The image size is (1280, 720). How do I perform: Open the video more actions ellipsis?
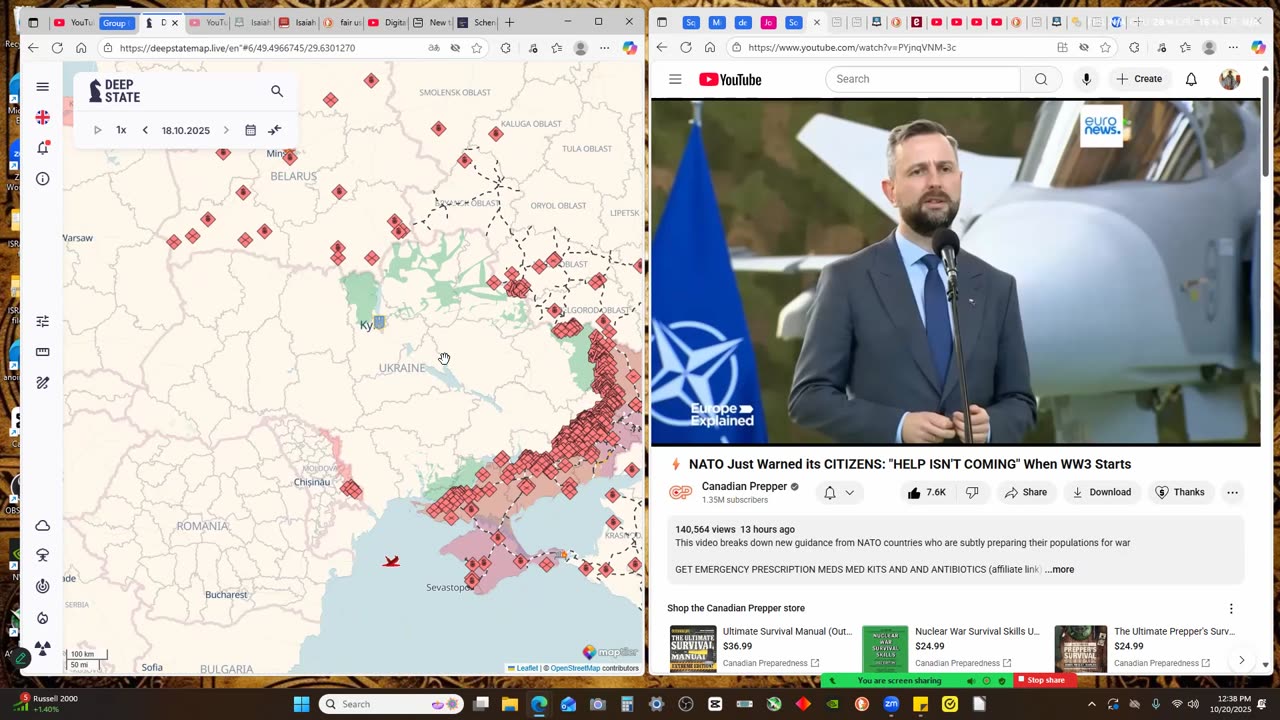point(1232,492)
